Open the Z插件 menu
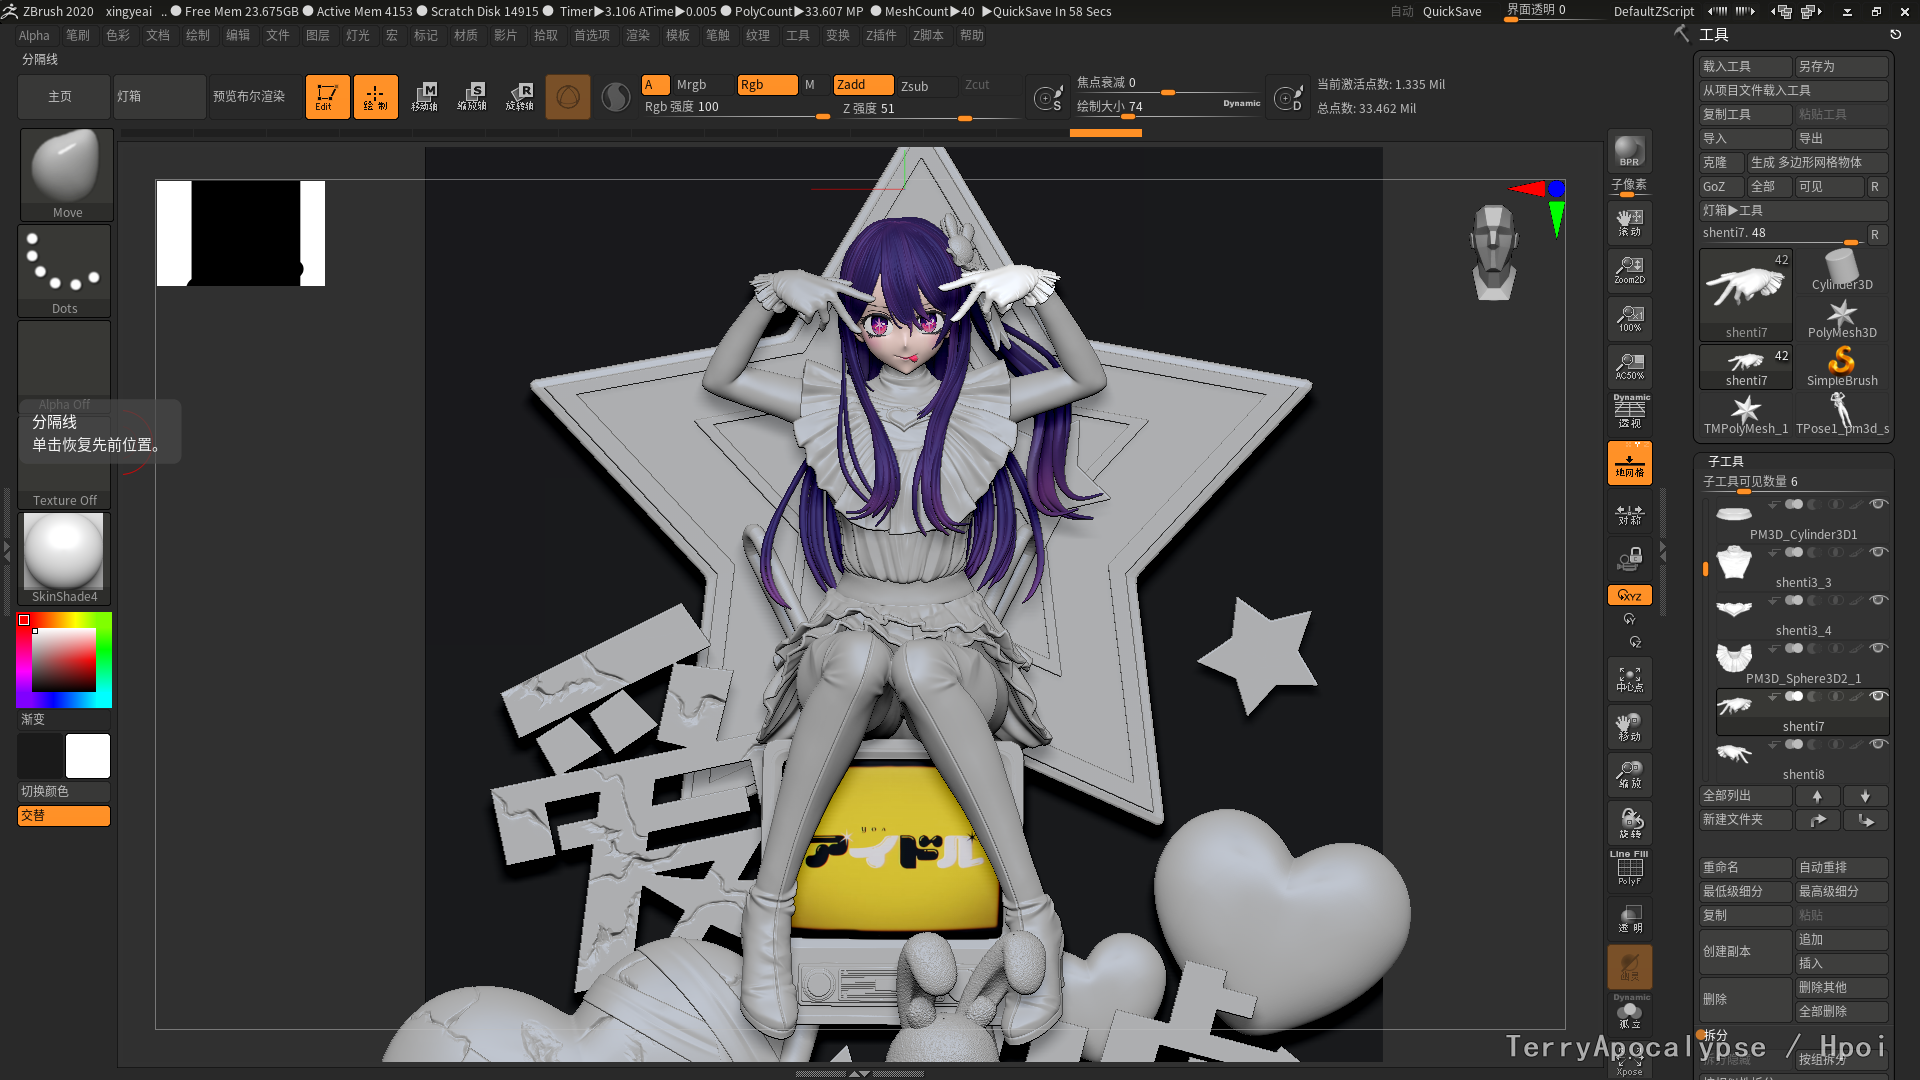This screenshot has height=1080, width=1920. [881, 35]
